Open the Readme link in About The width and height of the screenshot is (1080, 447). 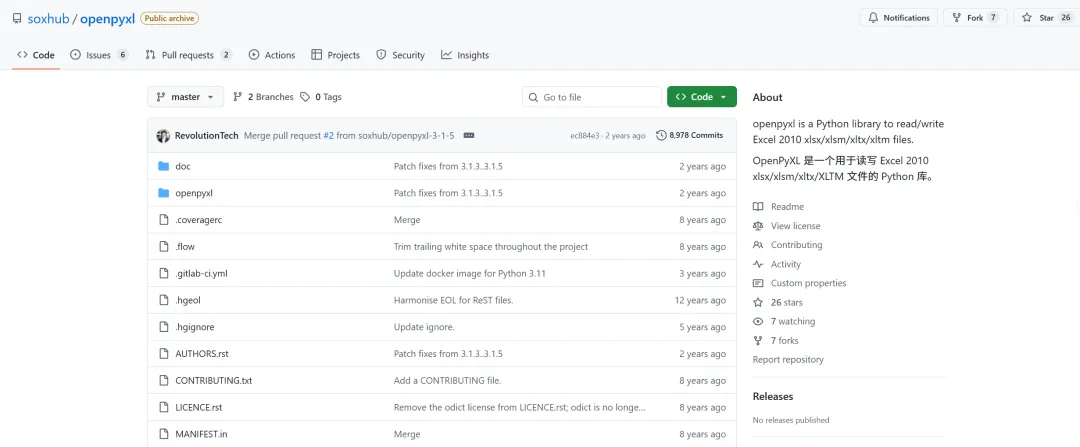(x=778, y=207)
